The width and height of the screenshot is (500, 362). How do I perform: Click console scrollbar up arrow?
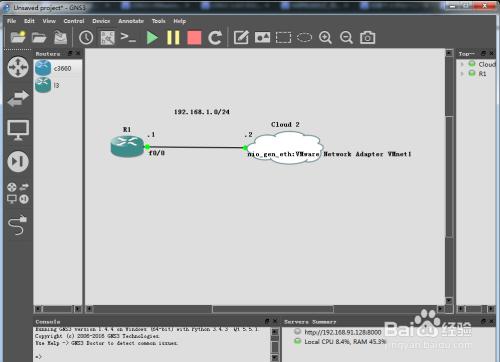[x=275, y=332]
